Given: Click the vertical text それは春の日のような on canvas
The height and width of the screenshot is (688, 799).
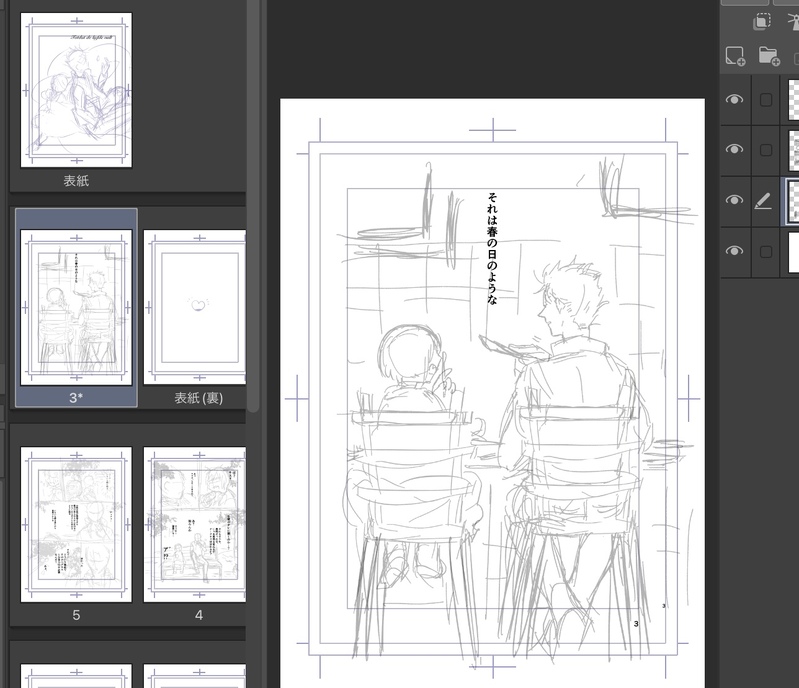Looking at the screenshot, I should click(492, 248).
